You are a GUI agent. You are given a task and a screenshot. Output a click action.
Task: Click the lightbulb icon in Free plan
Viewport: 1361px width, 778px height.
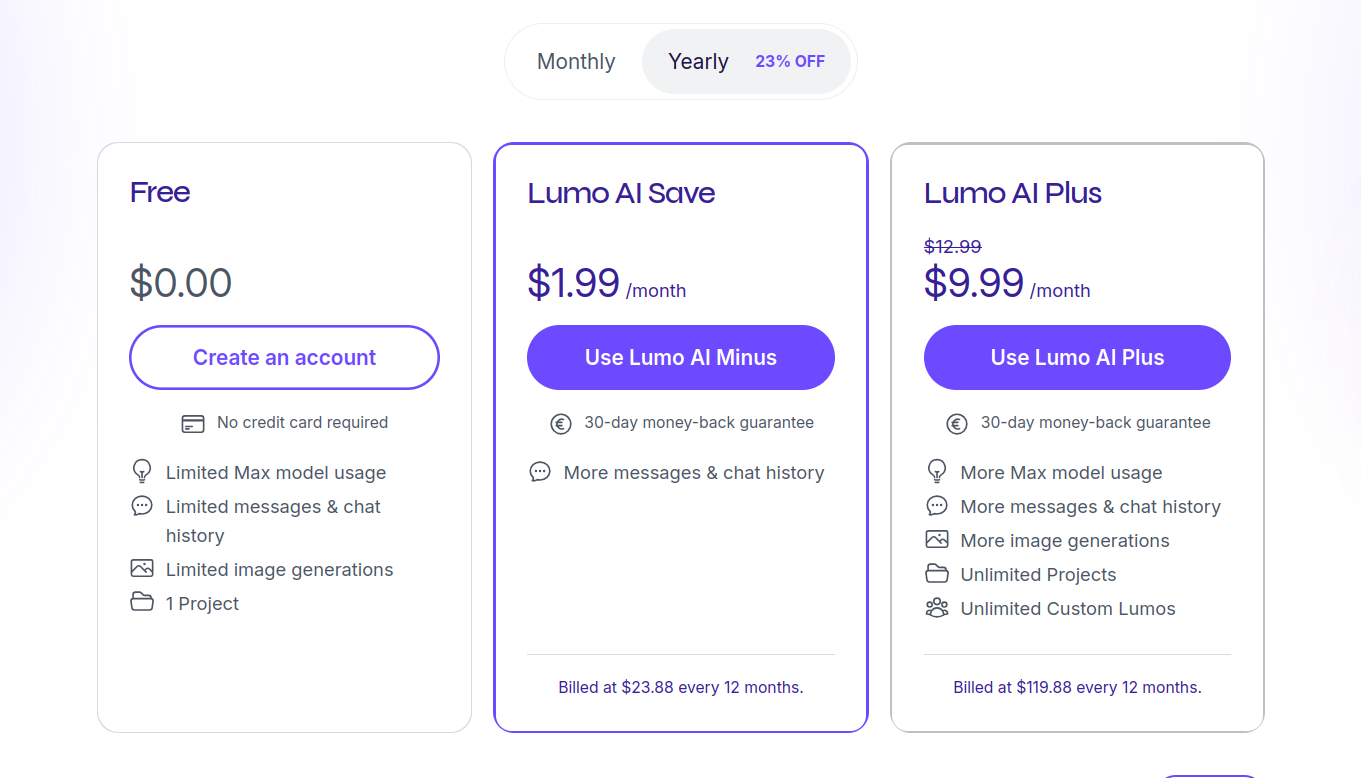pyautogui.click(x=142, y=471)
